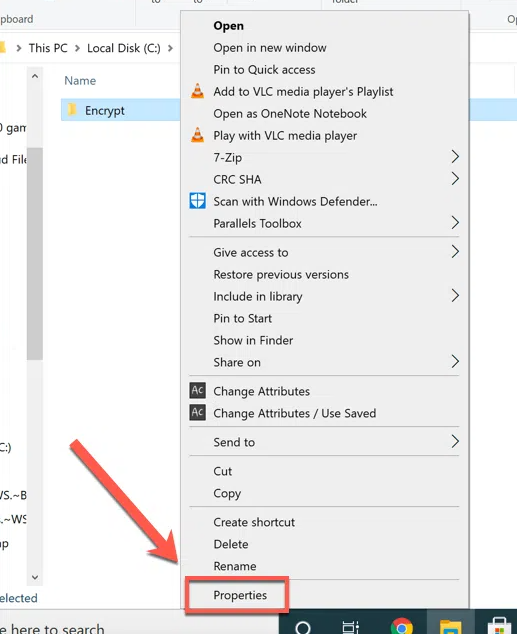517x634 pixels.
Task: Choose Cut from the context menu
Action: point(222,471)
